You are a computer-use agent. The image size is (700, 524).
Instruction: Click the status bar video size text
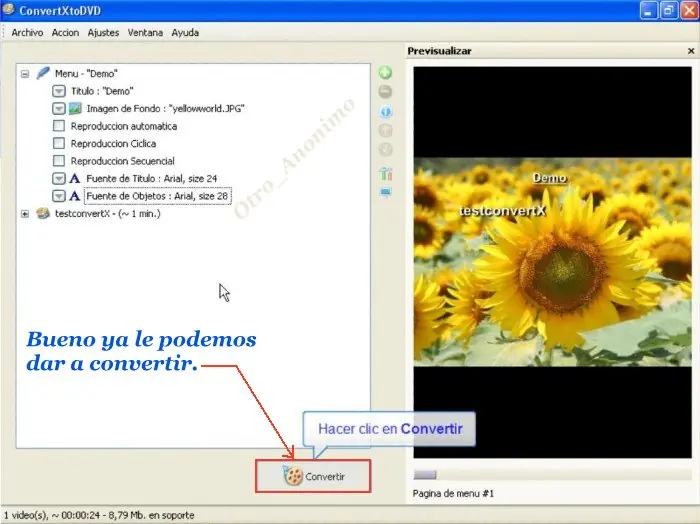click(99, 515)
